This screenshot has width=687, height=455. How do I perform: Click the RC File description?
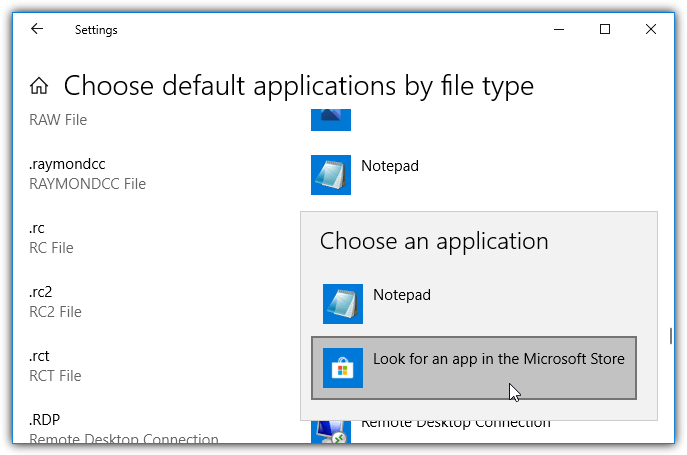tap(51, 248)
